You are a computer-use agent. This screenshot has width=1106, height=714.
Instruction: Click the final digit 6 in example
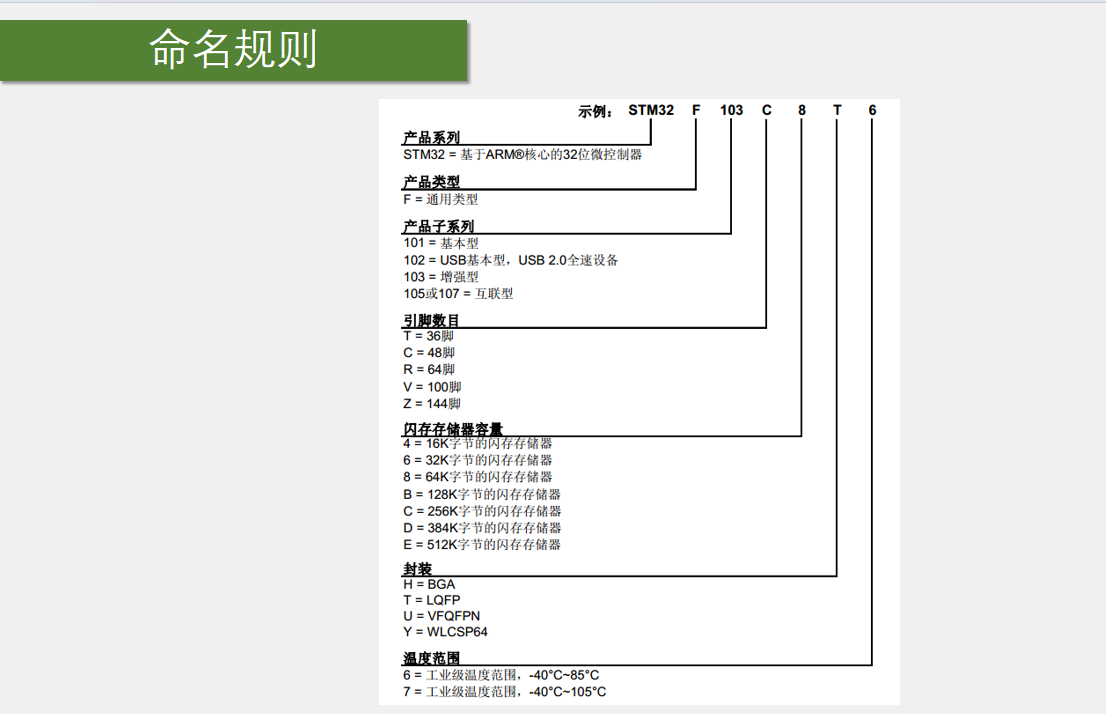872,110
